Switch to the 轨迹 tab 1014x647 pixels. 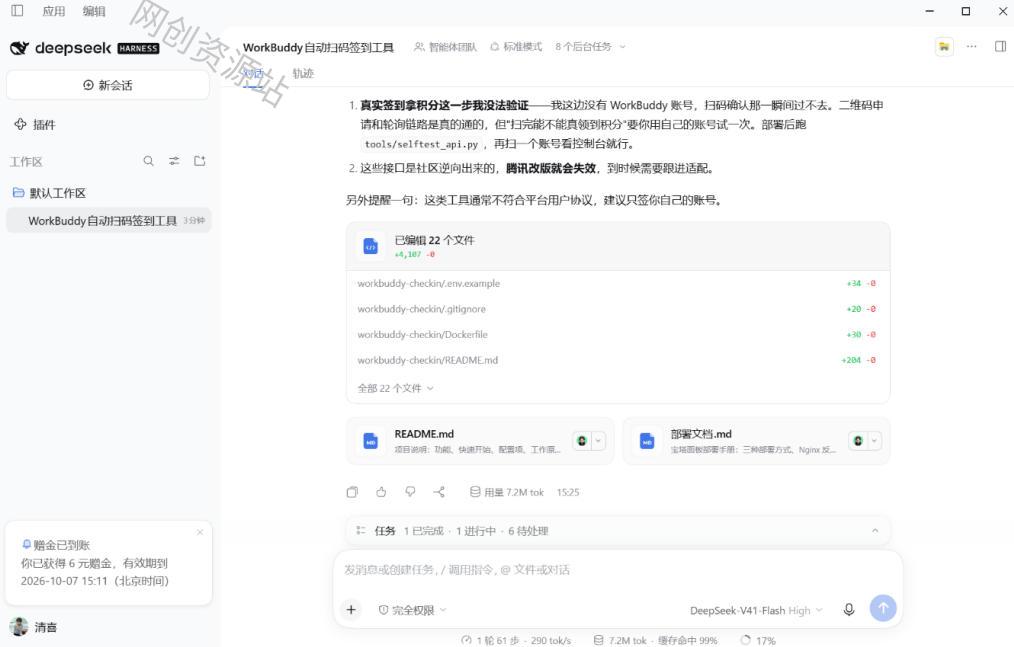303,73
